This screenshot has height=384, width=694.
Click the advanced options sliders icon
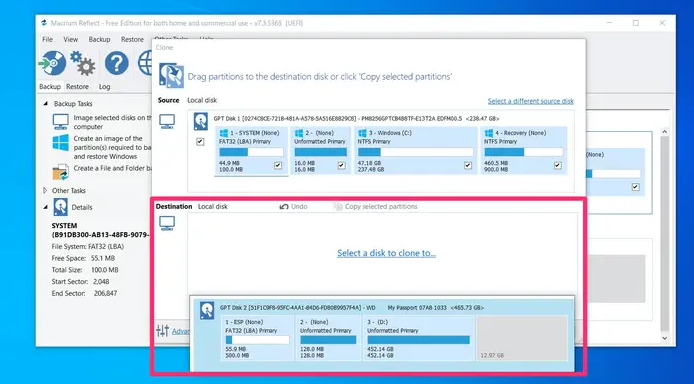(162, 330)
